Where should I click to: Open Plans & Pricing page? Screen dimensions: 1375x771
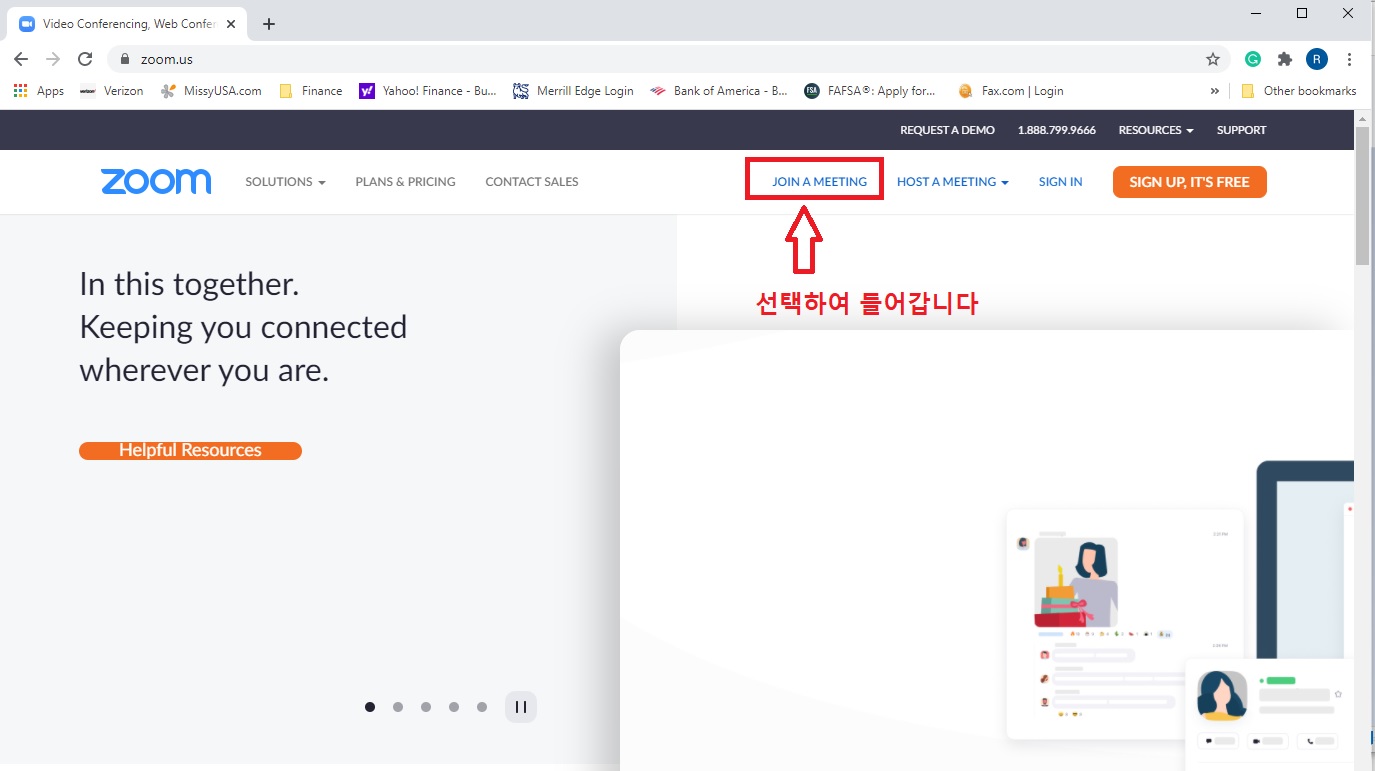[405, 182]
